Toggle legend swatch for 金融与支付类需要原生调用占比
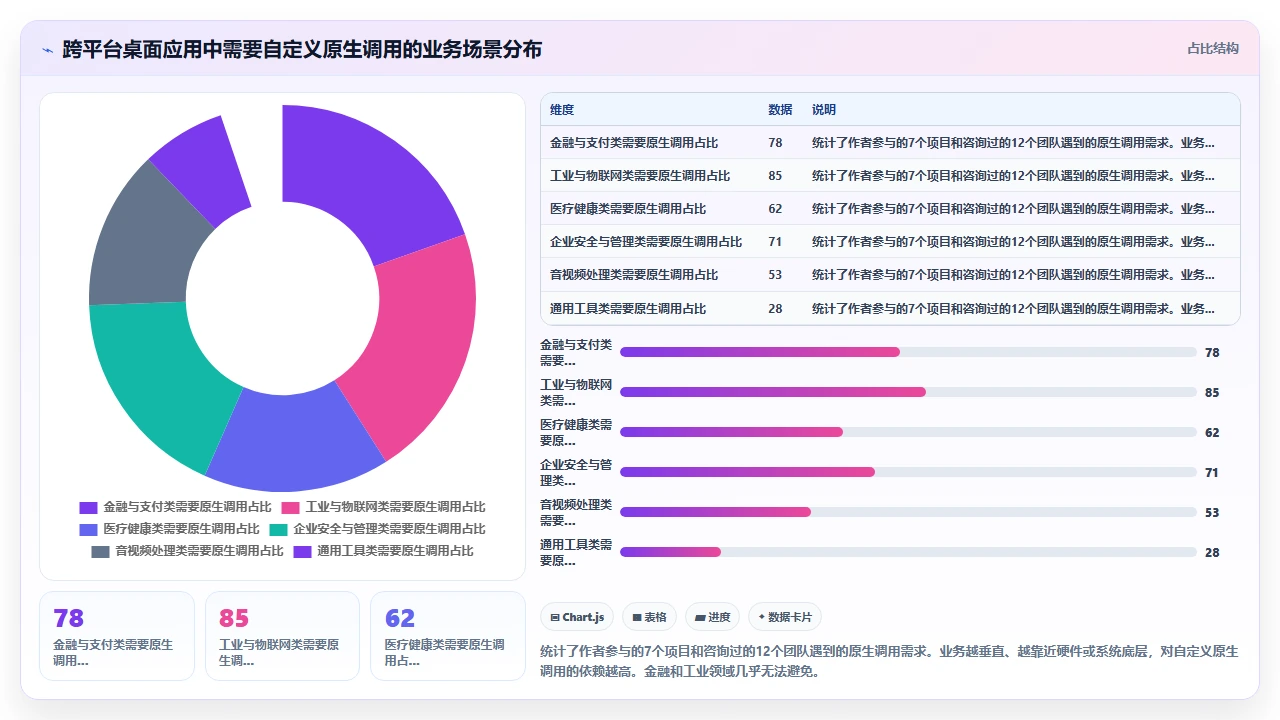This screenshot has height=720, width=1280. pos(88,507)
